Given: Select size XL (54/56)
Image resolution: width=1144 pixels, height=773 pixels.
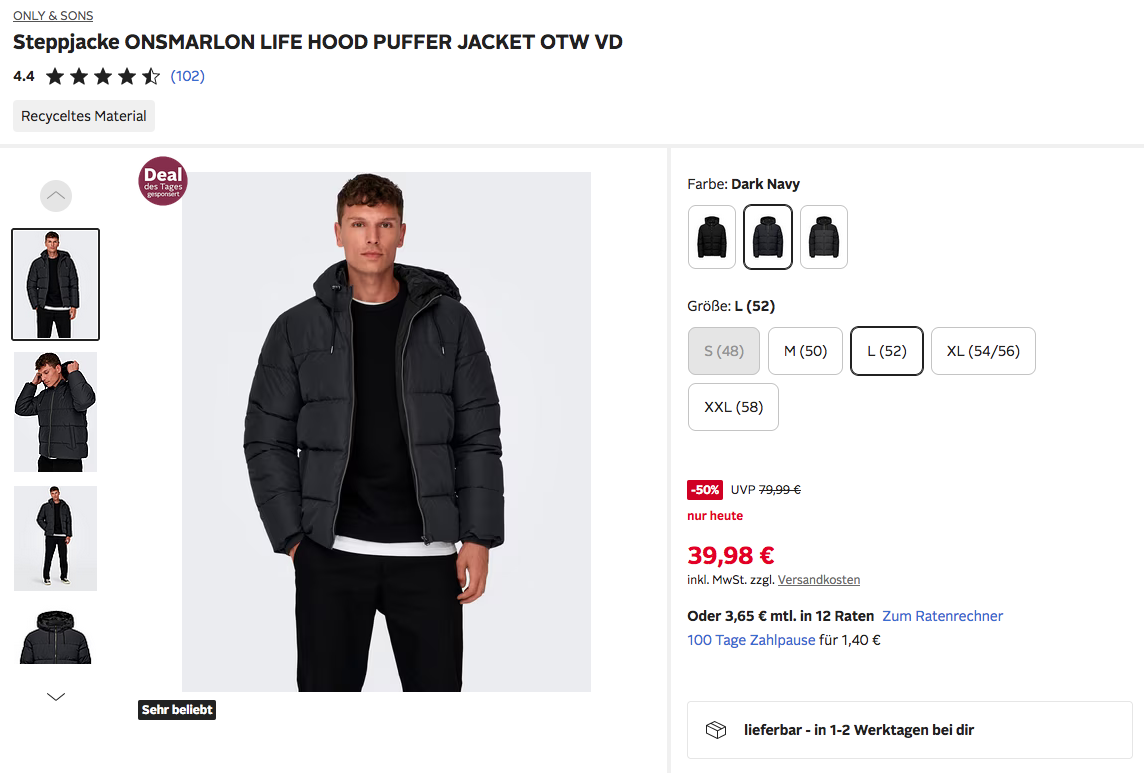Looking at the screenshot, I should tap(983, 351).
